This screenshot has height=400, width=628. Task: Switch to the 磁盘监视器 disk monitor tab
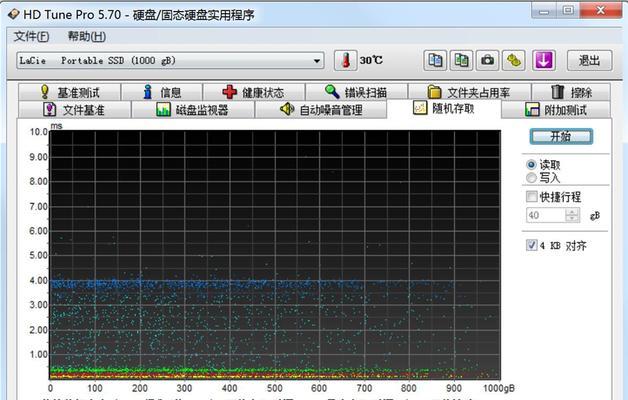(193, 110)
